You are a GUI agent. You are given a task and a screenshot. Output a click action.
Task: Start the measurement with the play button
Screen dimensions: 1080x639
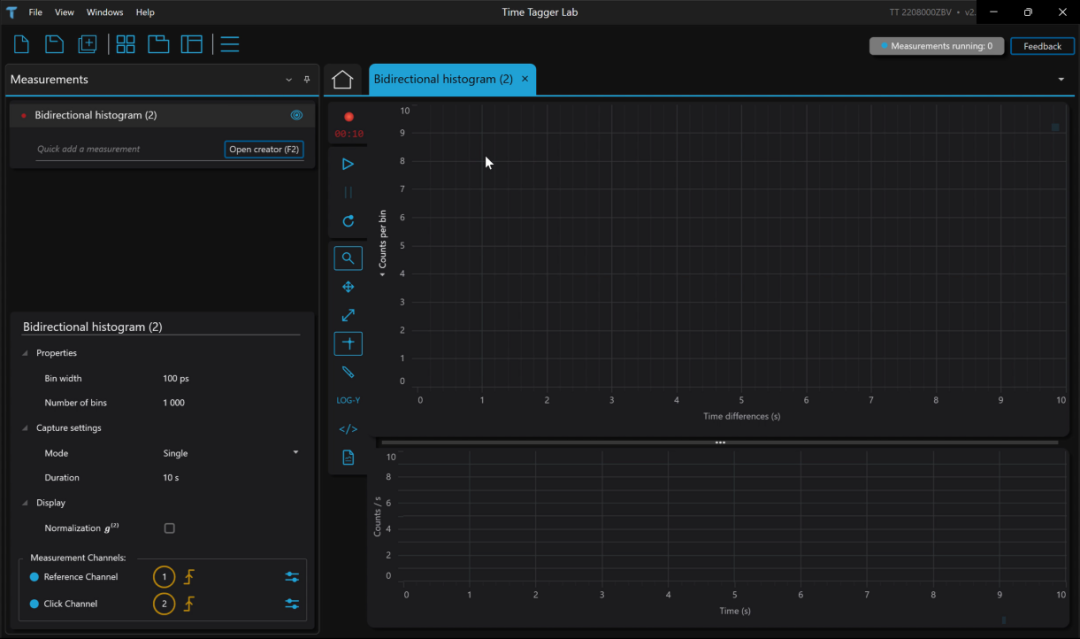click(348, 164)
